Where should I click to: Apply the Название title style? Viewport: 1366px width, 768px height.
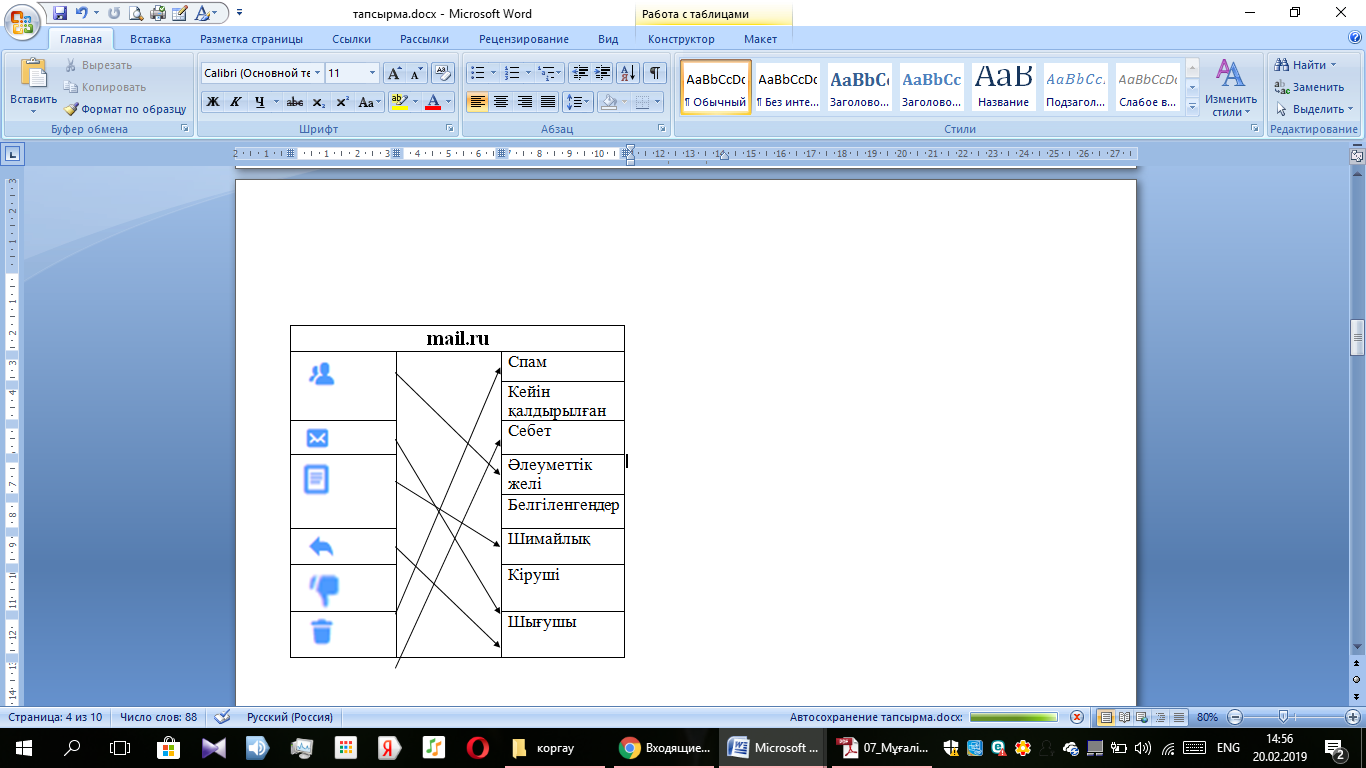click(1004, 87)
